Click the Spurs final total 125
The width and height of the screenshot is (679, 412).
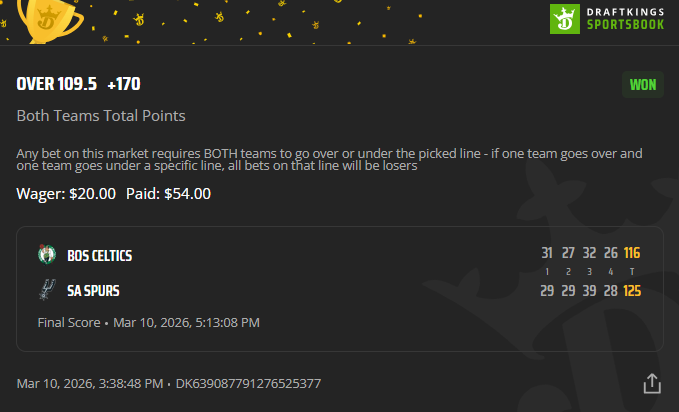[631, 289]
